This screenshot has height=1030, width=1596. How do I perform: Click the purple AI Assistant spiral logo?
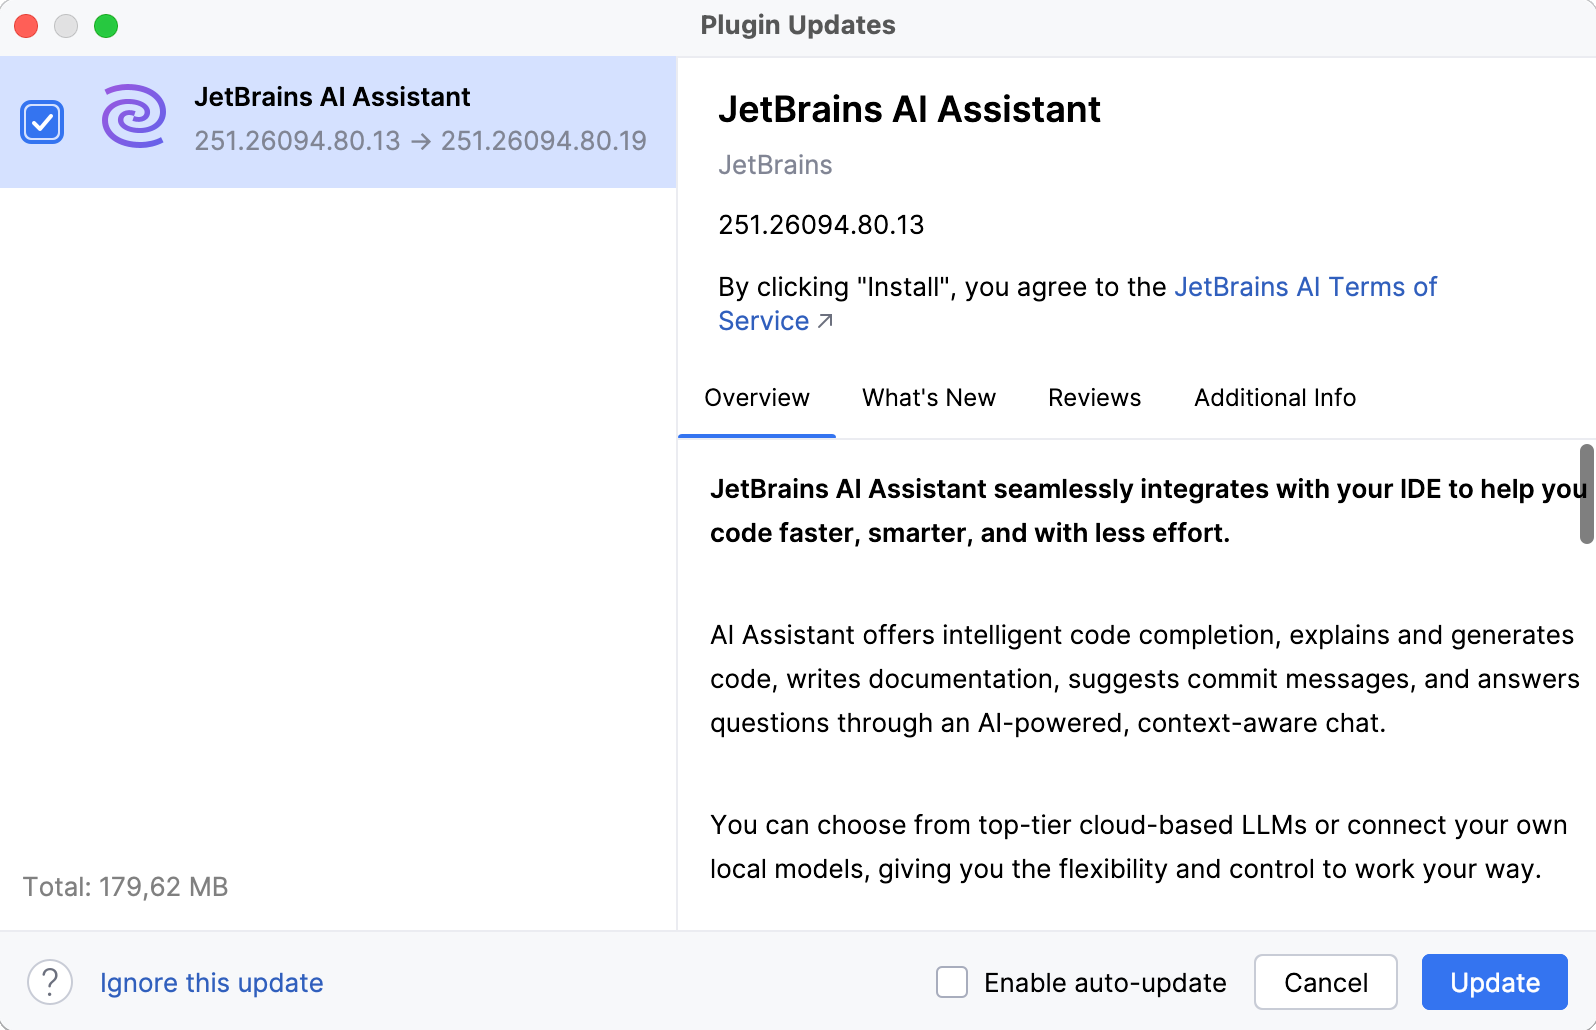click(x=133, y=117)
